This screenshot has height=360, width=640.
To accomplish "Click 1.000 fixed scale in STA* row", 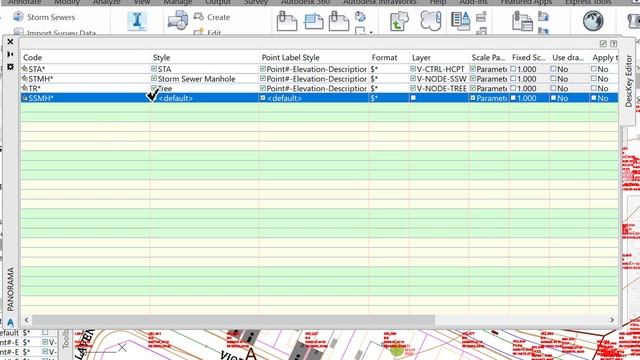I will pos(527,69).
